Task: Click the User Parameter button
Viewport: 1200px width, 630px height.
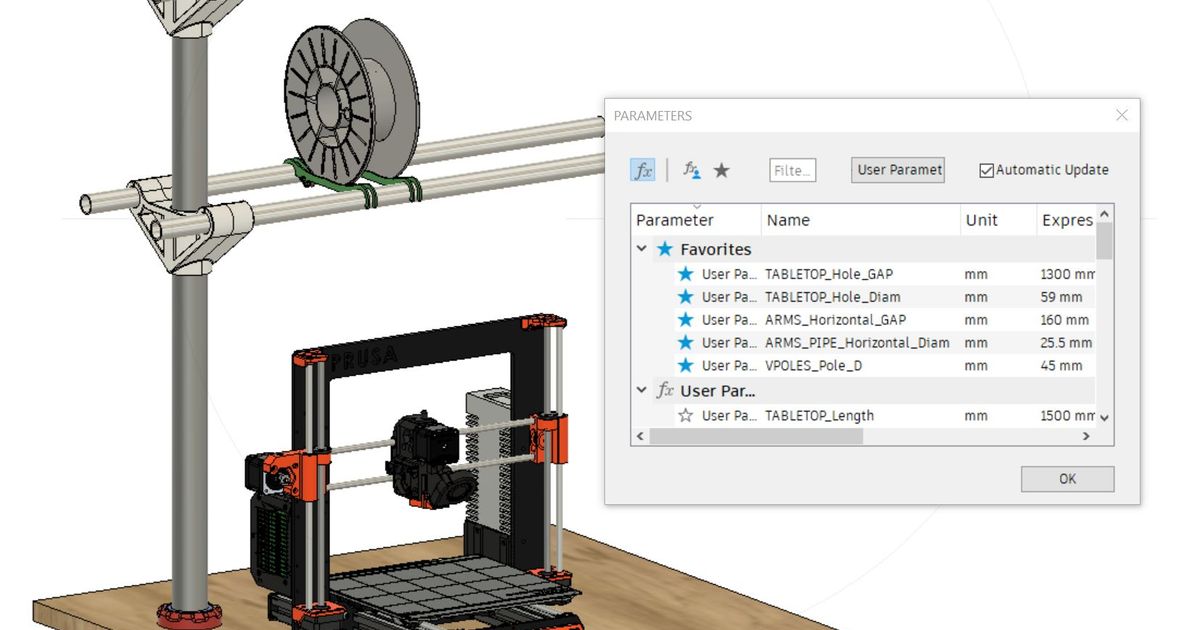Action: pyautogui.click(x=897, y=169)
